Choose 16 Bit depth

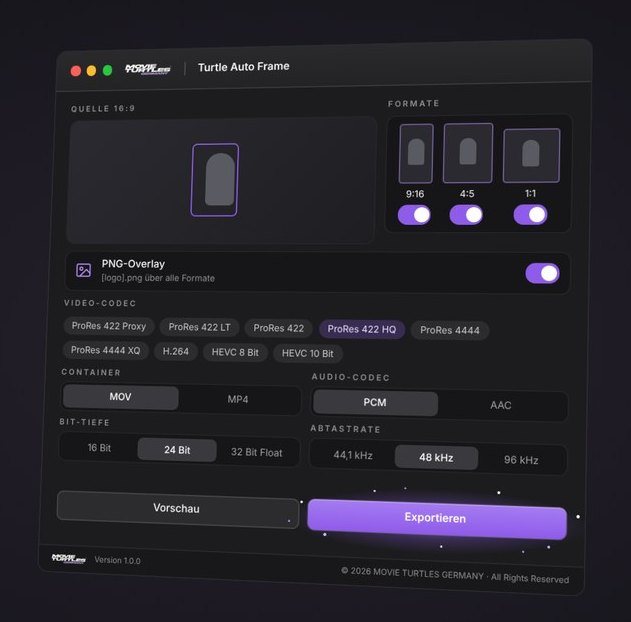[x=99, y=448]
